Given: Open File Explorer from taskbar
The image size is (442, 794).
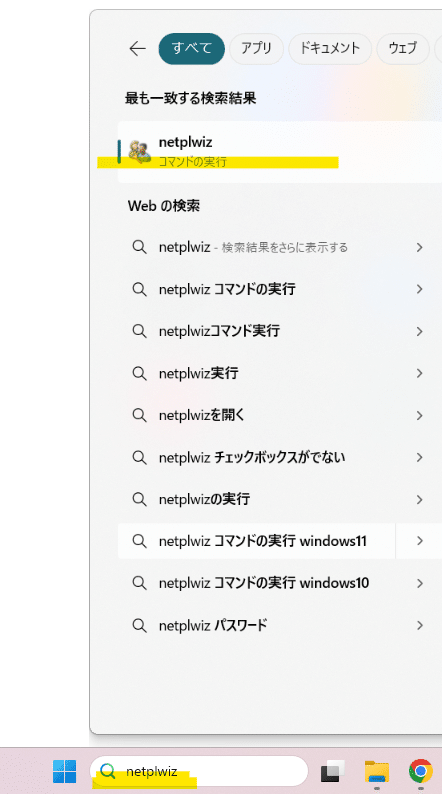Looking at the screenshot, I should (377, 771).
